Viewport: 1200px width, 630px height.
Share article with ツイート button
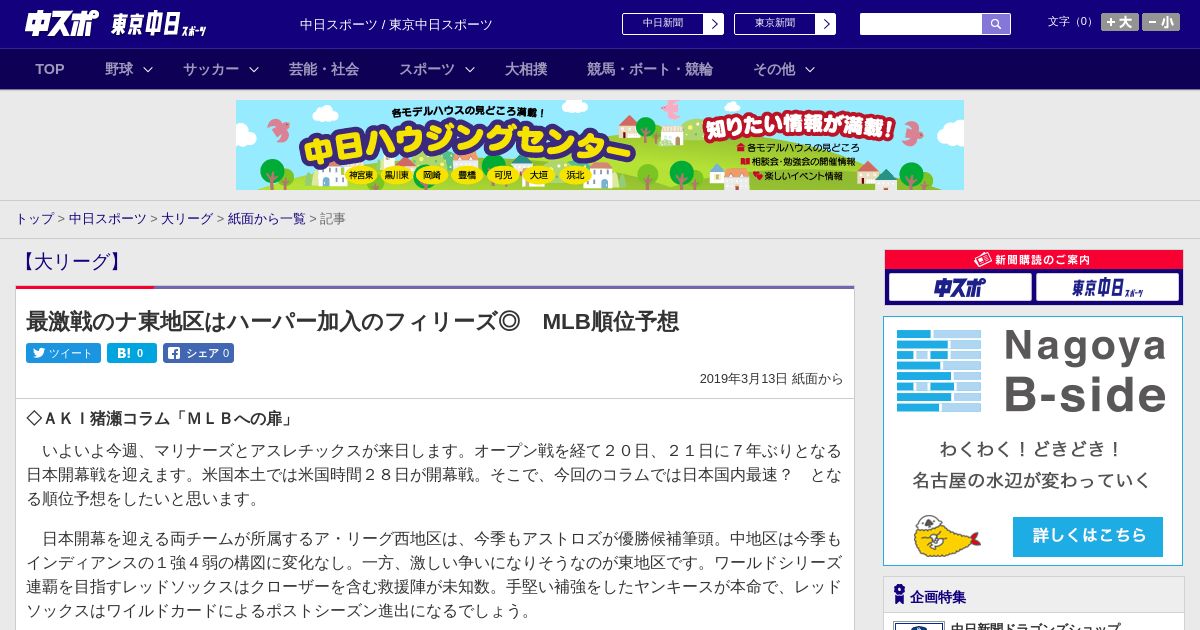(63, 353)
